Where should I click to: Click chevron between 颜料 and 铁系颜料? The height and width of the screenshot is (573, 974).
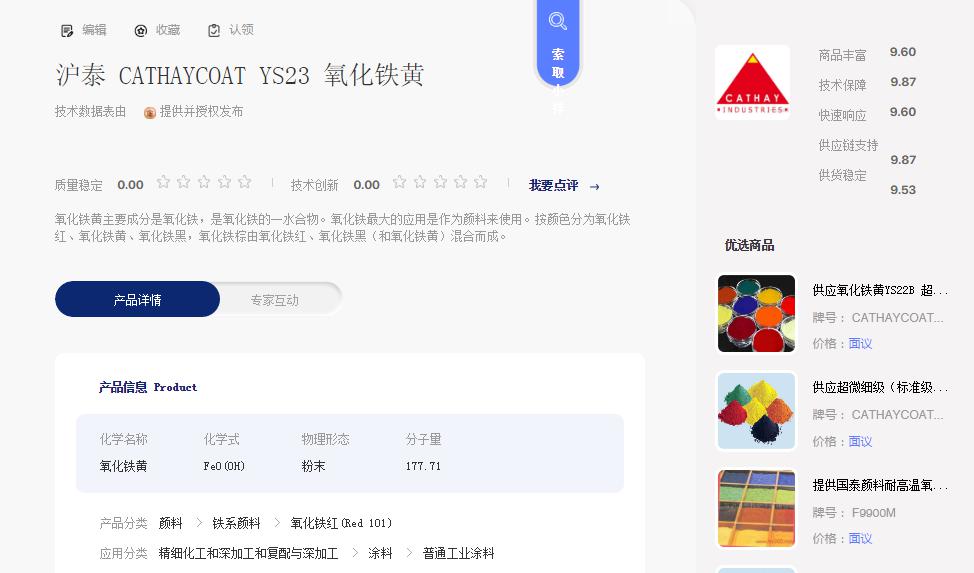(x=199, y=523)
